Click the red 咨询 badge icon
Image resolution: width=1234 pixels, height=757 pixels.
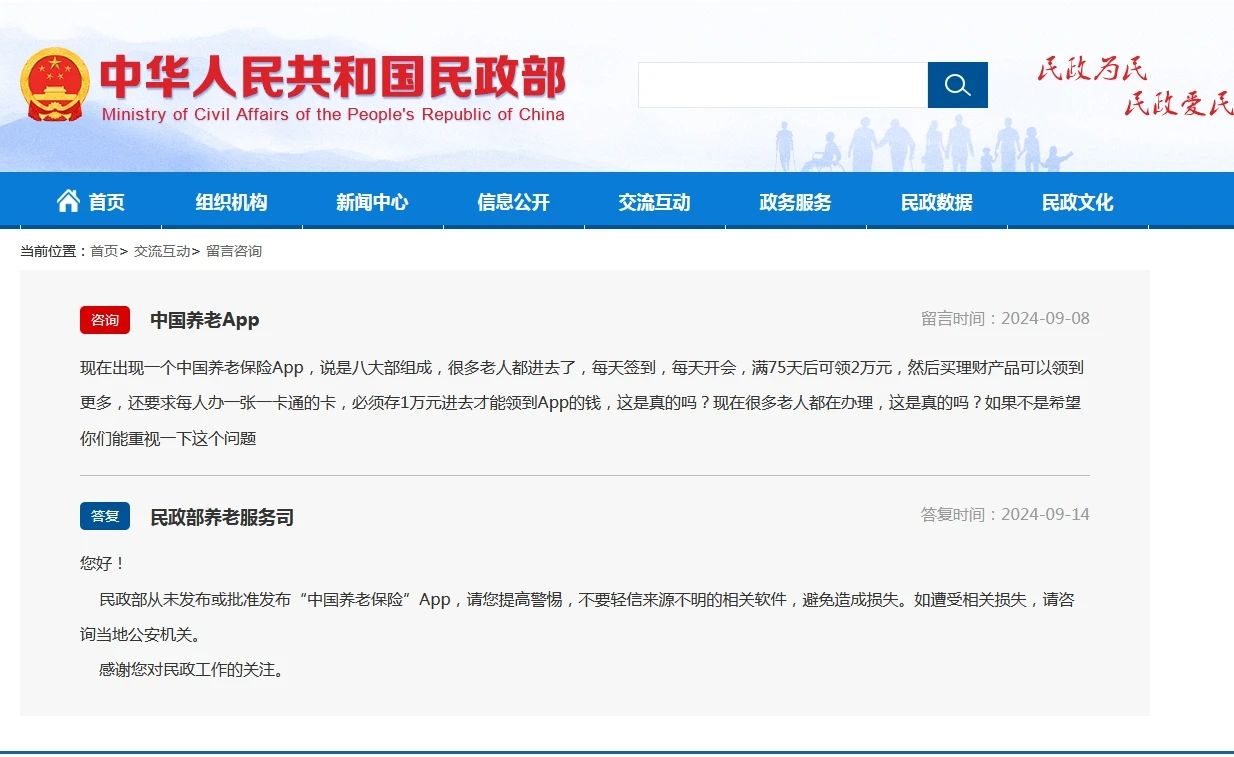pos(104,320)
